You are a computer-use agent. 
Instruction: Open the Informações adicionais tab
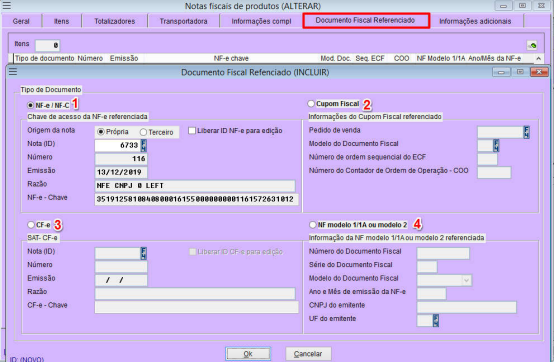point(475,21)
